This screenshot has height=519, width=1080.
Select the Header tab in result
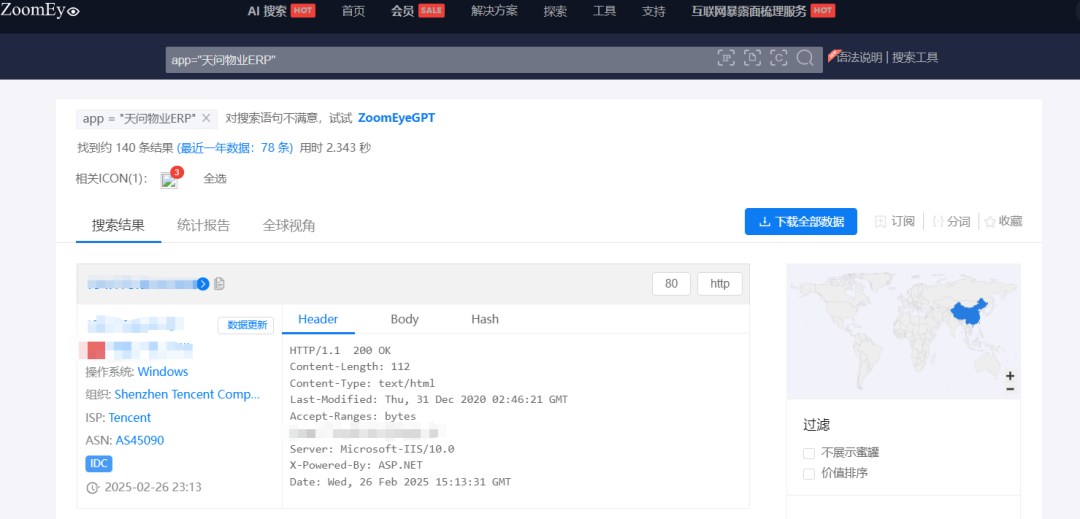pyautogui.click(x=318, y=319)
